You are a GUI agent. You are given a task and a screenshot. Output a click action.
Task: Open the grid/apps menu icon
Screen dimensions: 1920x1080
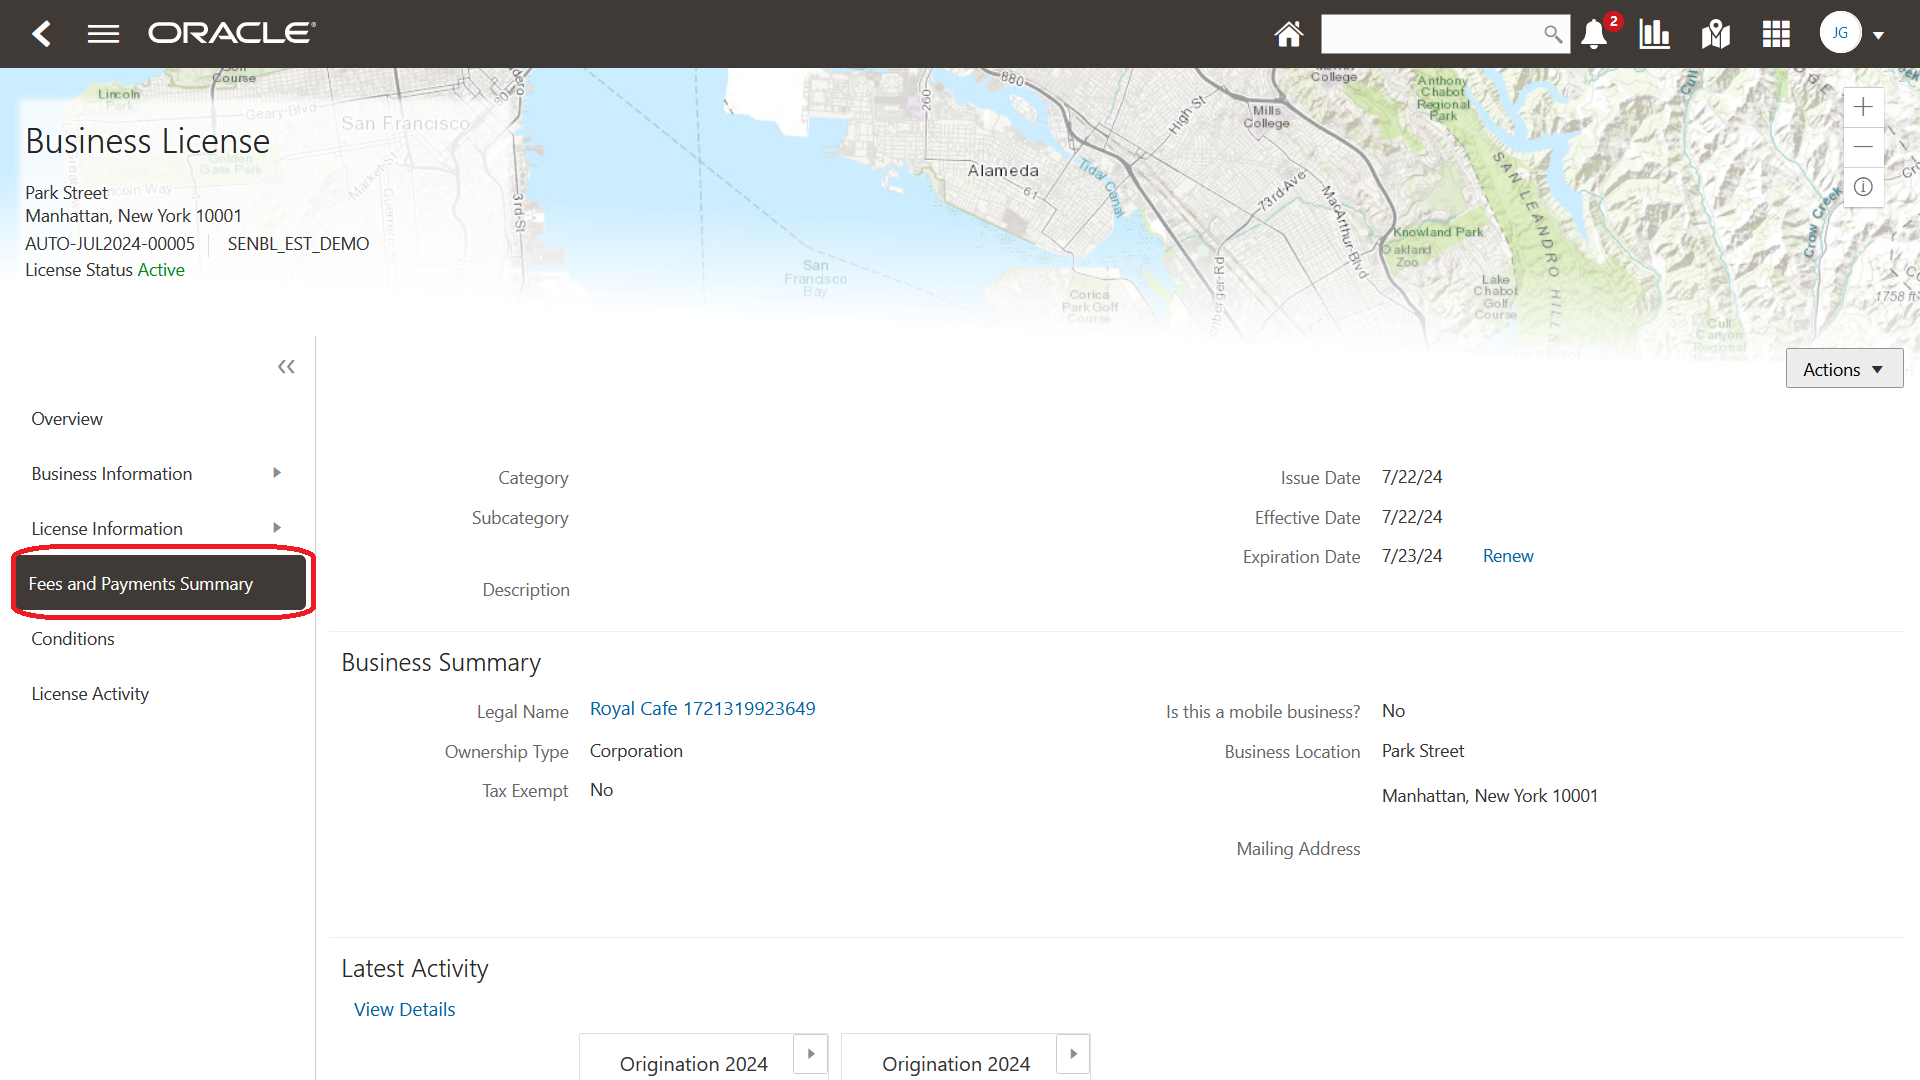1776,32
